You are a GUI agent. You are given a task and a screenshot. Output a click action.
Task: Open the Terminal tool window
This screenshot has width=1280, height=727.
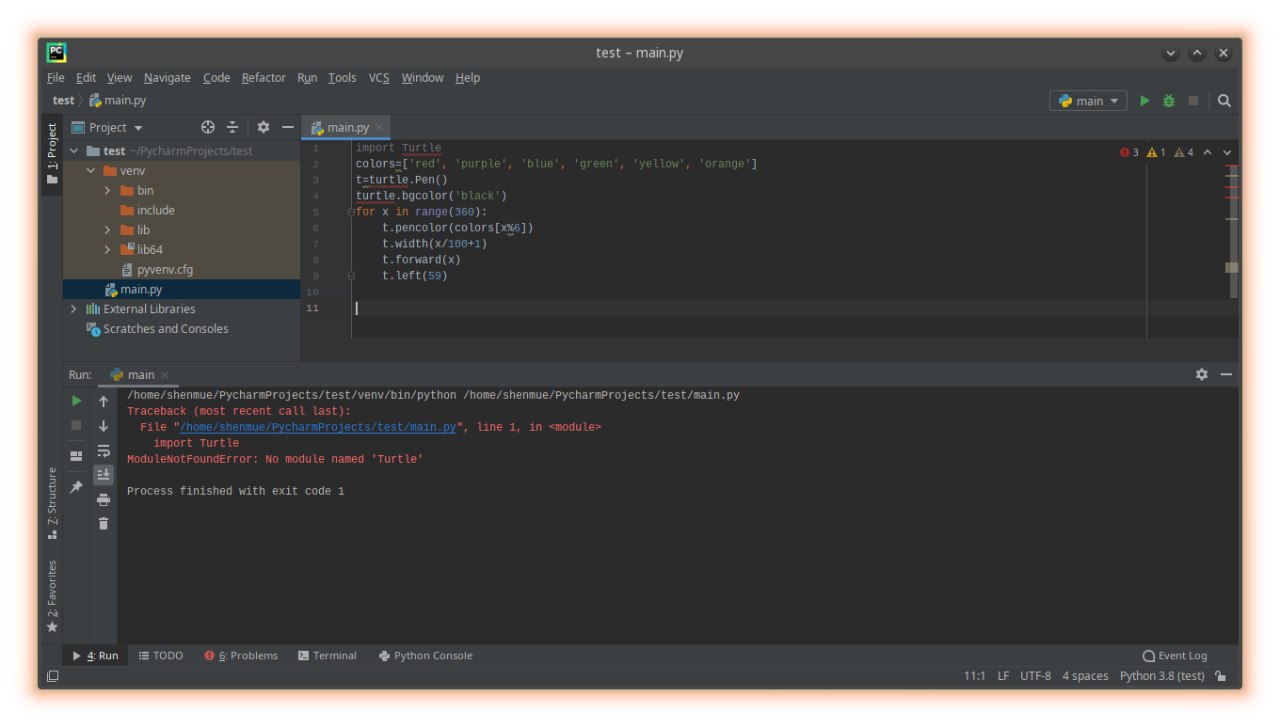(x=327, y=656)
